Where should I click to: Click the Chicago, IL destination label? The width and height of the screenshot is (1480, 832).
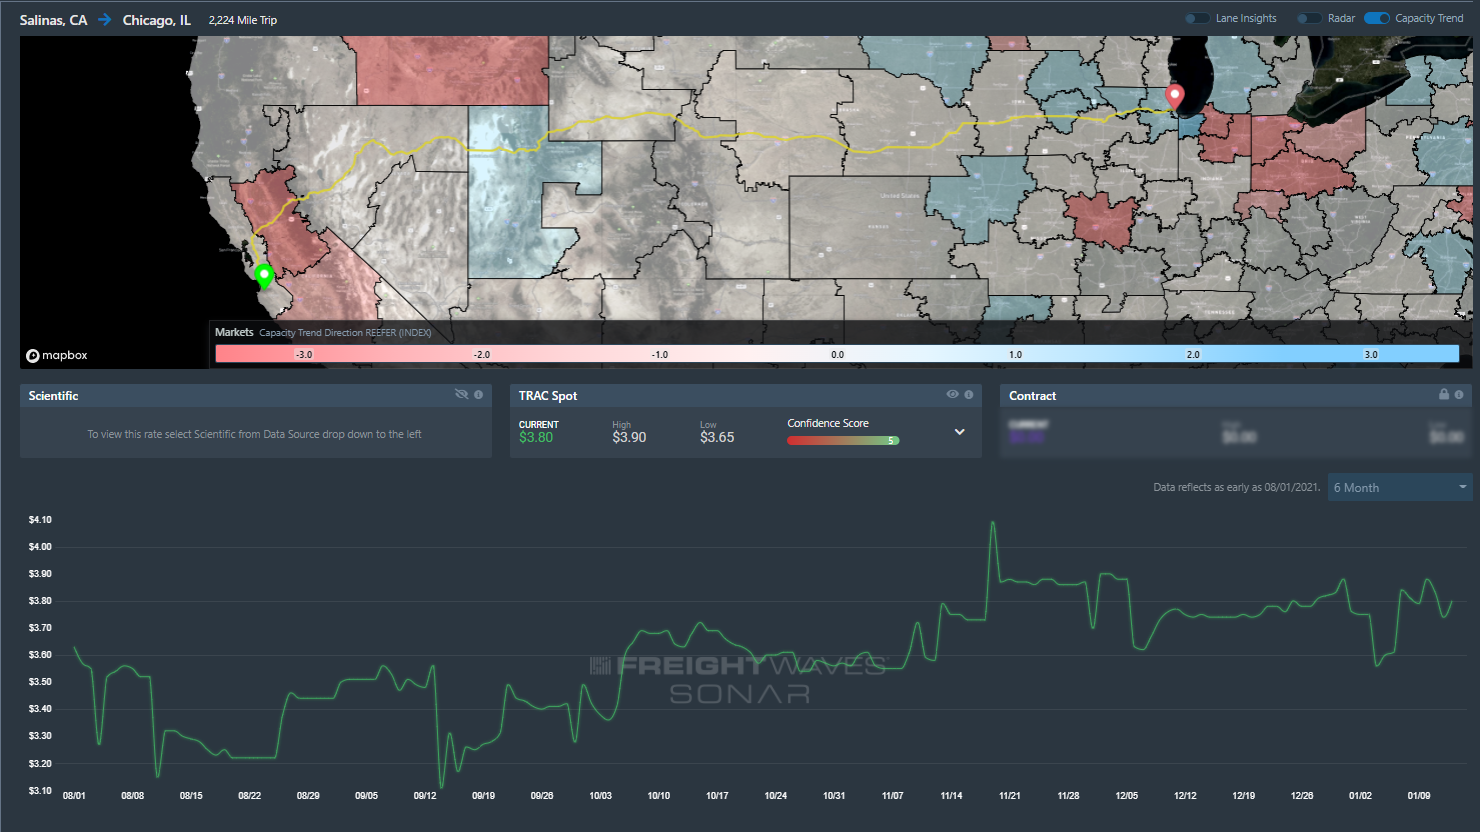(156, 20)
